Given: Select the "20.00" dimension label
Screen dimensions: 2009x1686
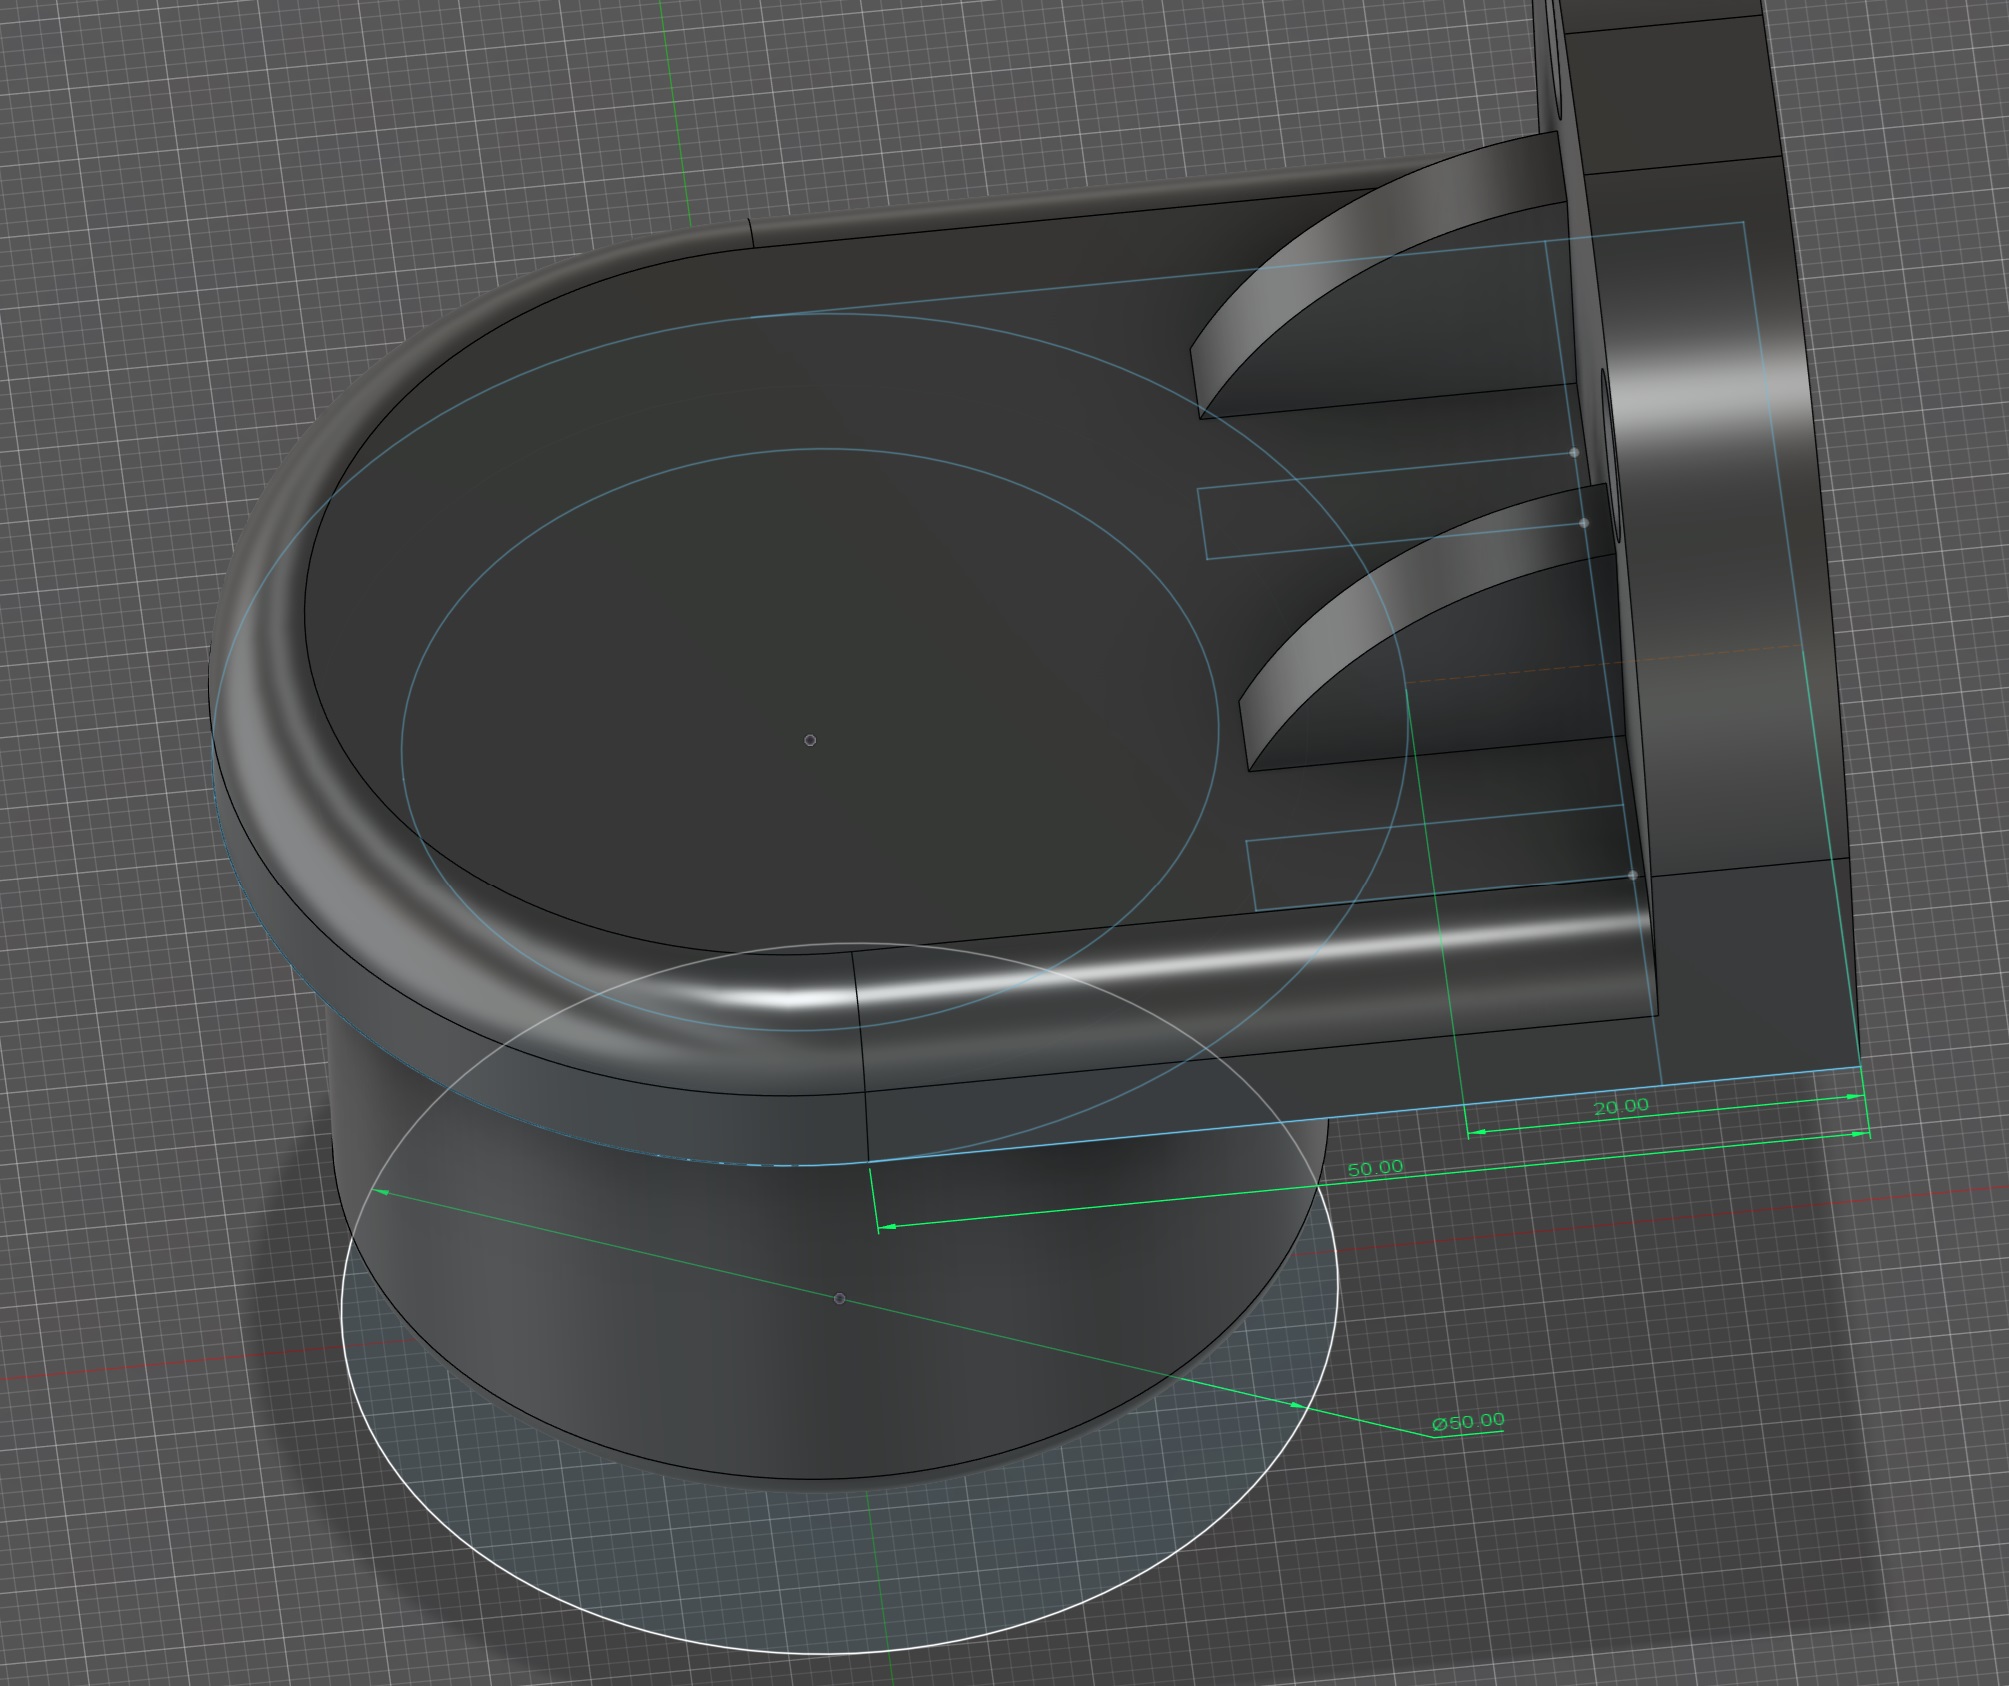Looking at the screenshot, I should pos(1620,1106).
